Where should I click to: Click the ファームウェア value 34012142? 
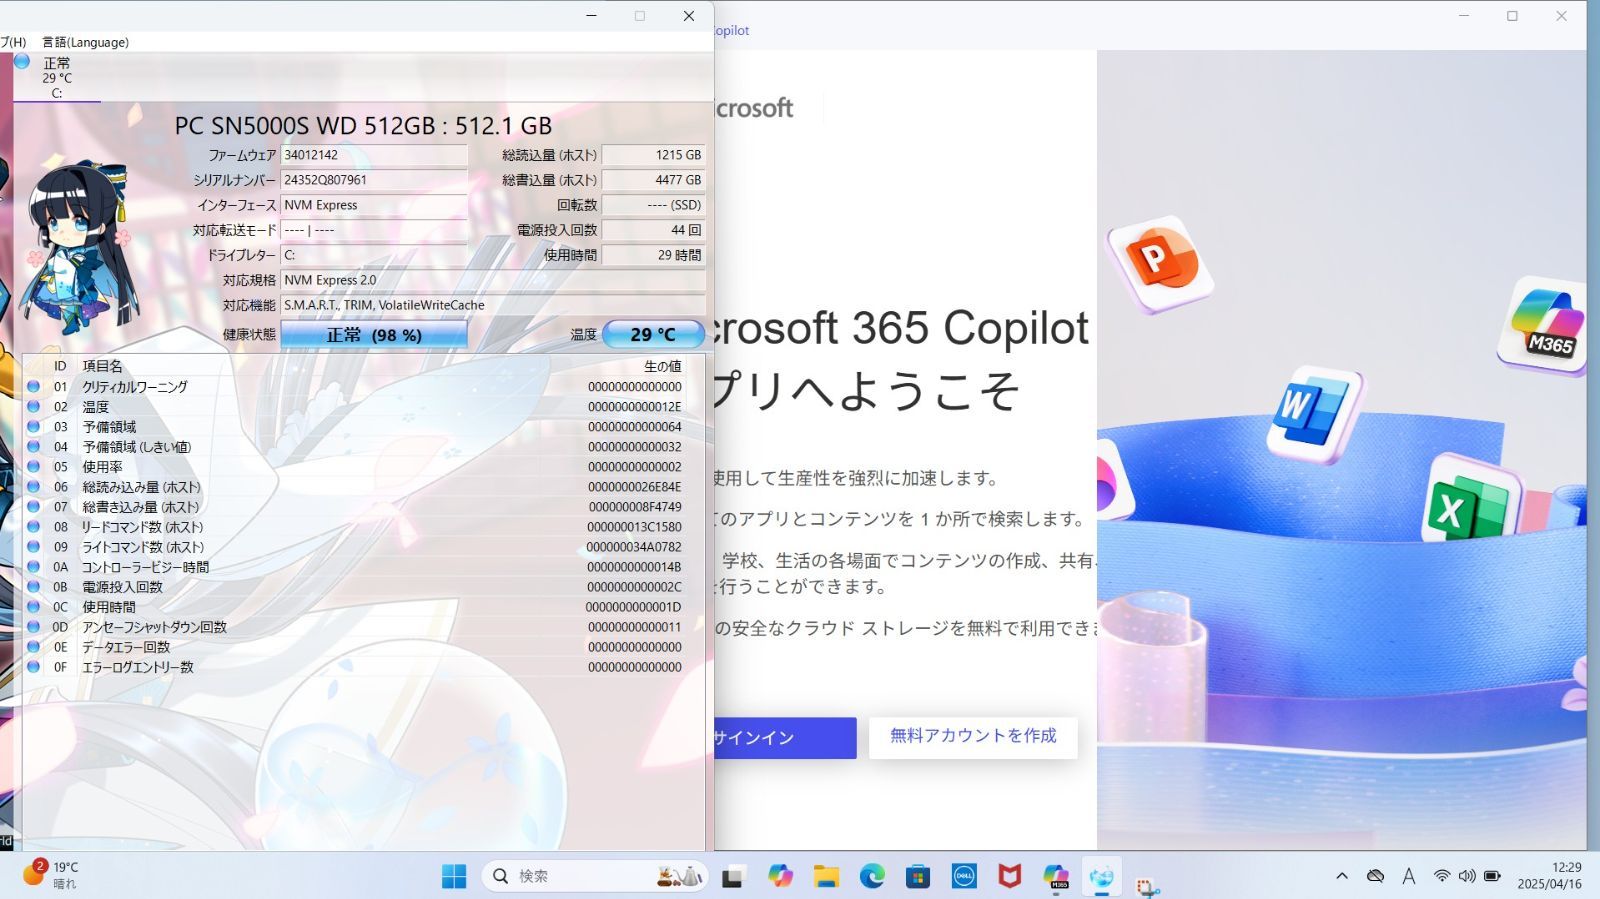point(374,155)
